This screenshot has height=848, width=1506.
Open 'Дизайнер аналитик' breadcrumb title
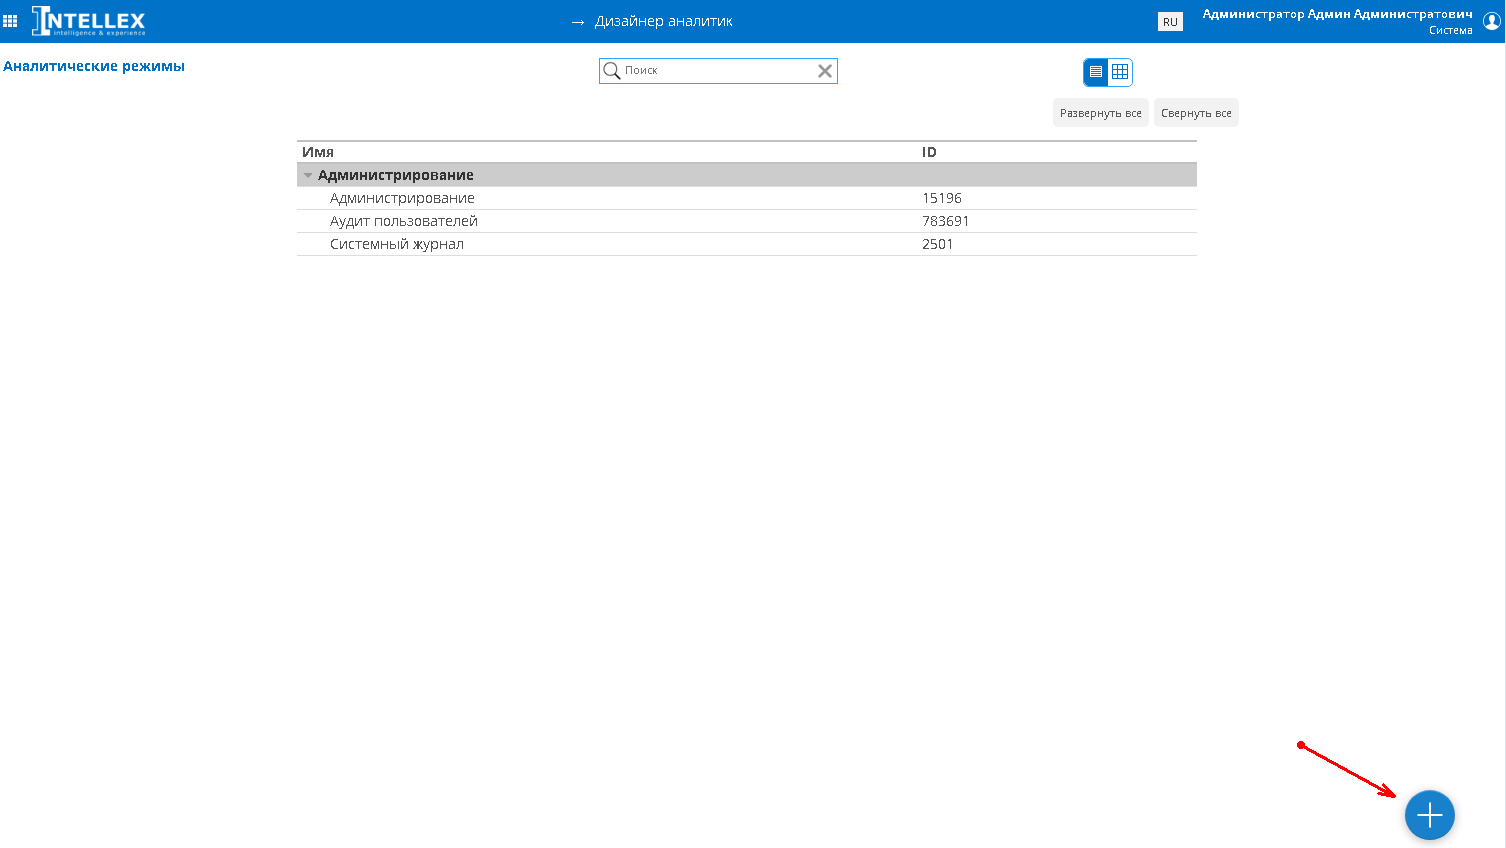coord(663,21)
